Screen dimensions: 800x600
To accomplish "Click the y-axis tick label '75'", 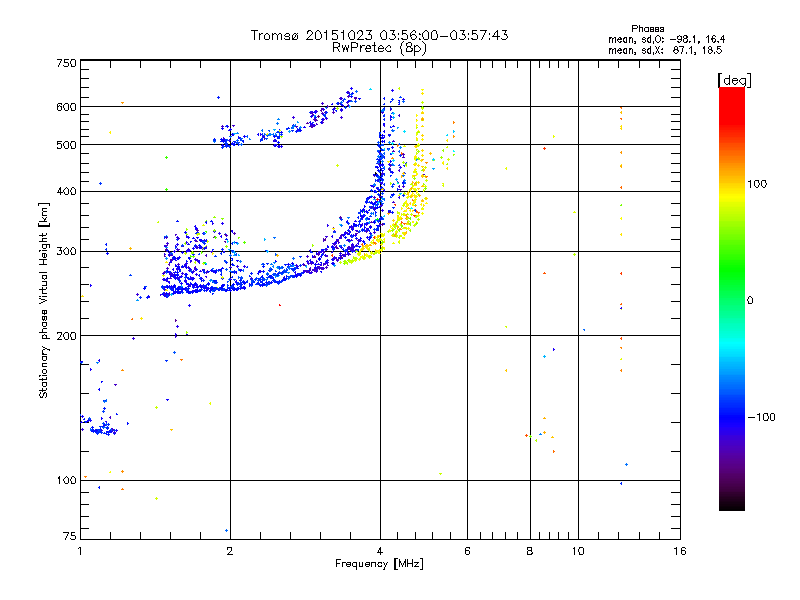I will (70, 536).
